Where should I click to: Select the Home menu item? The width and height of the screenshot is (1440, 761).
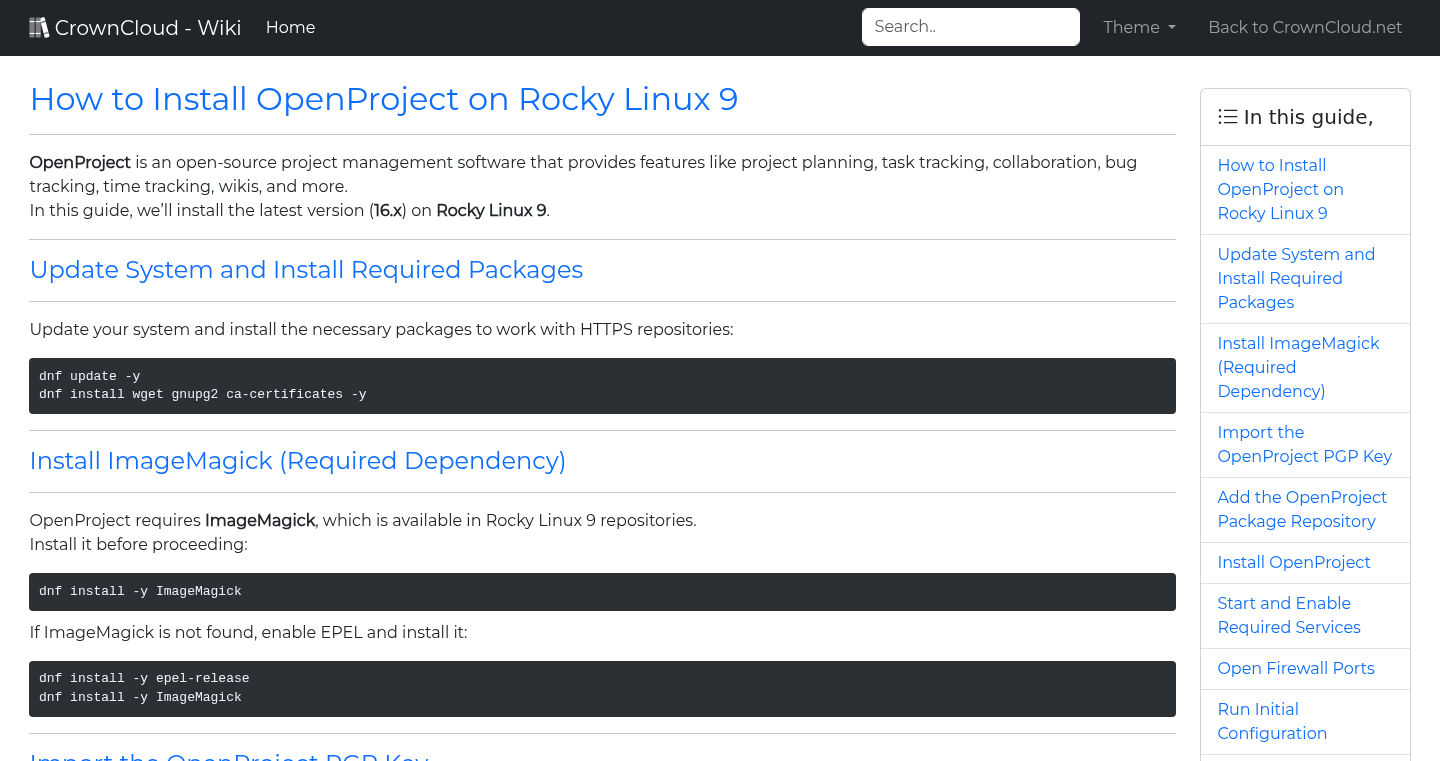tap(290, 27)
